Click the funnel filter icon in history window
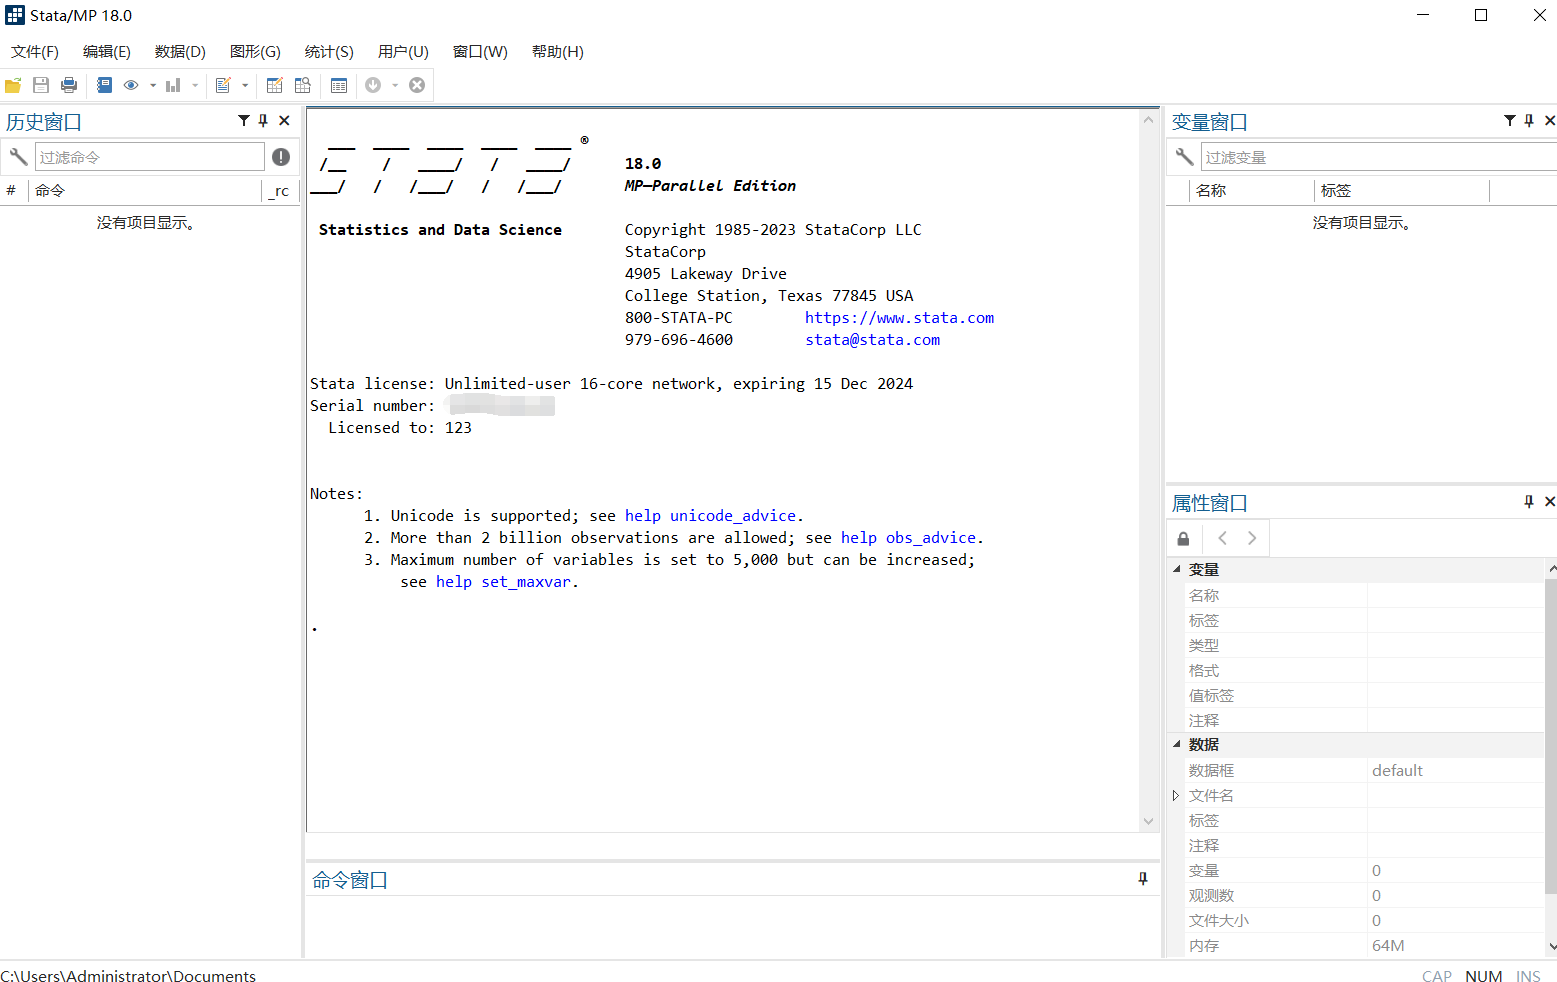1557x982 pixels. [244, 121]
